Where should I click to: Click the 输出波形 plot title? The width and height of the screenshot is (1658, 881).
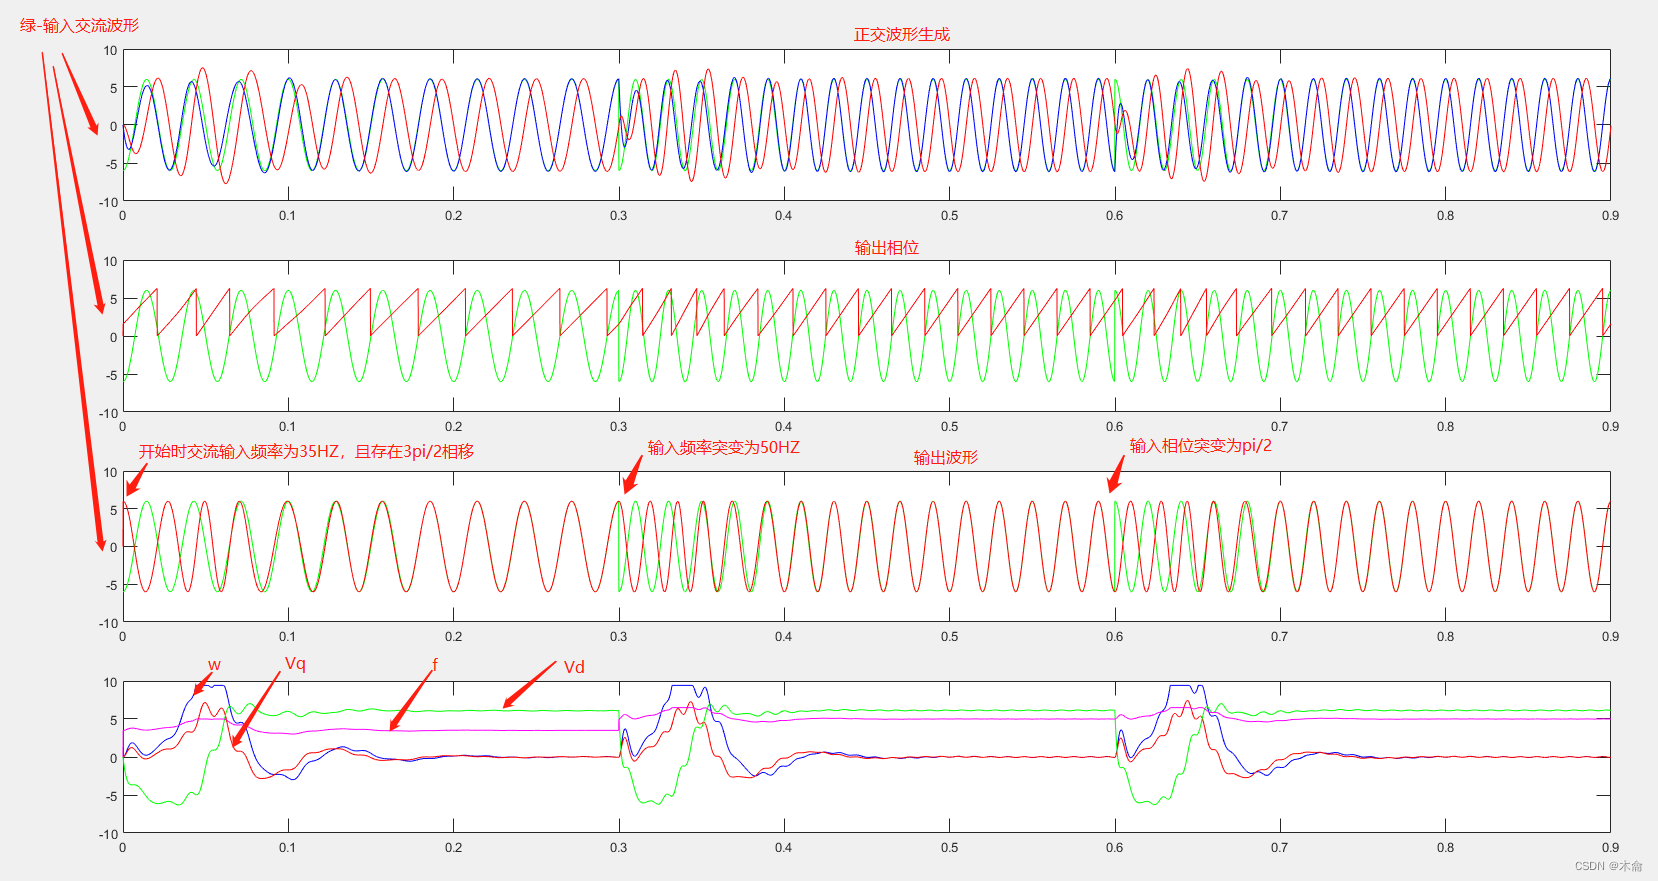click(x=945, y=458)
